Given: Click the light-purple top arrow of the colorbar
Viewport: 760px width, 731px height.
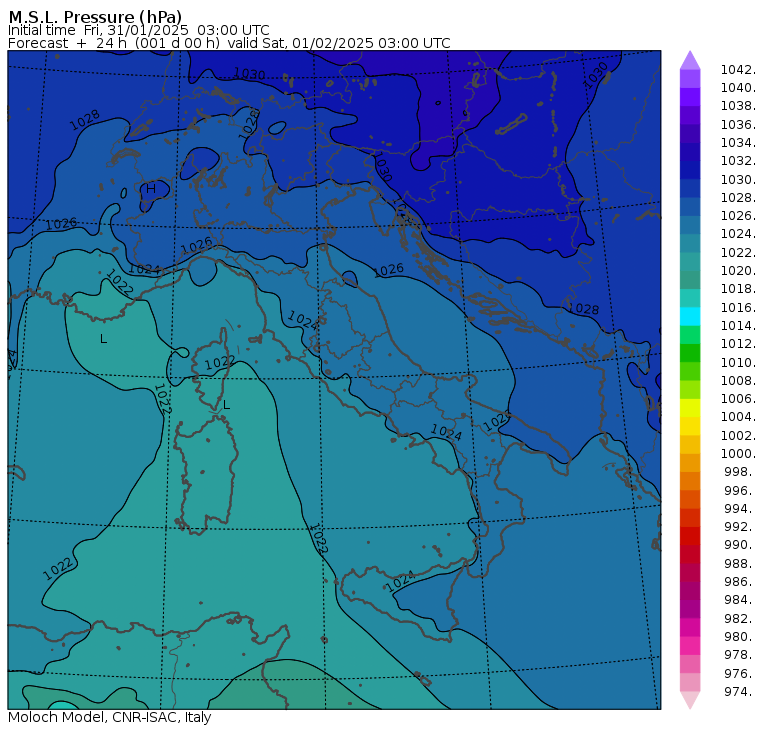Looking at the screenshot, I should (690, 60).
